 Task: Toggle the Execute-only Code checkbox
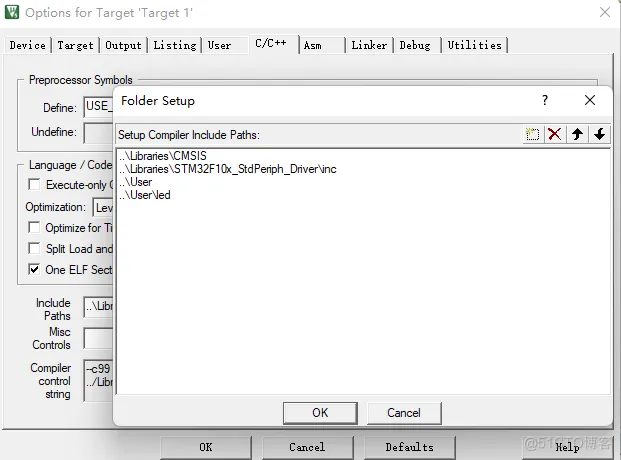pos(34,184)
